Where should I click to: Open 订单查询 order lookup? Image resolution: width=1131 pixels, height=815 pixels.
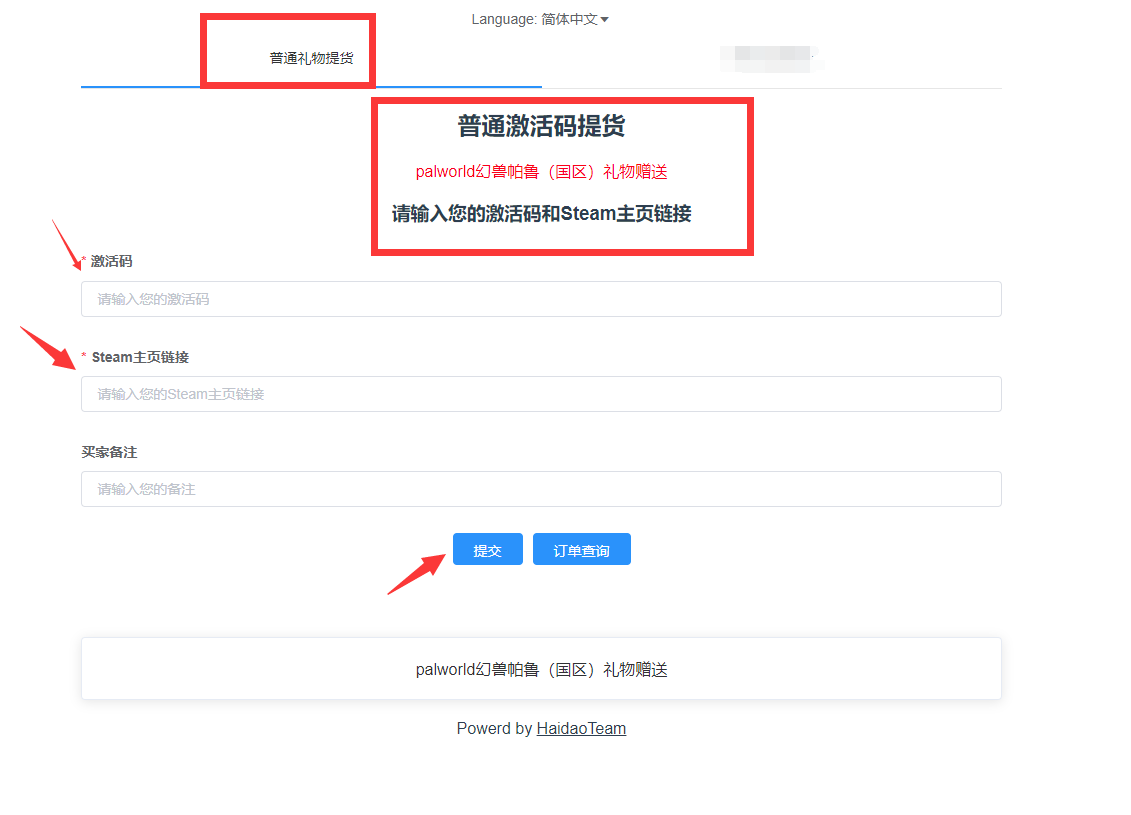point(581,550)
